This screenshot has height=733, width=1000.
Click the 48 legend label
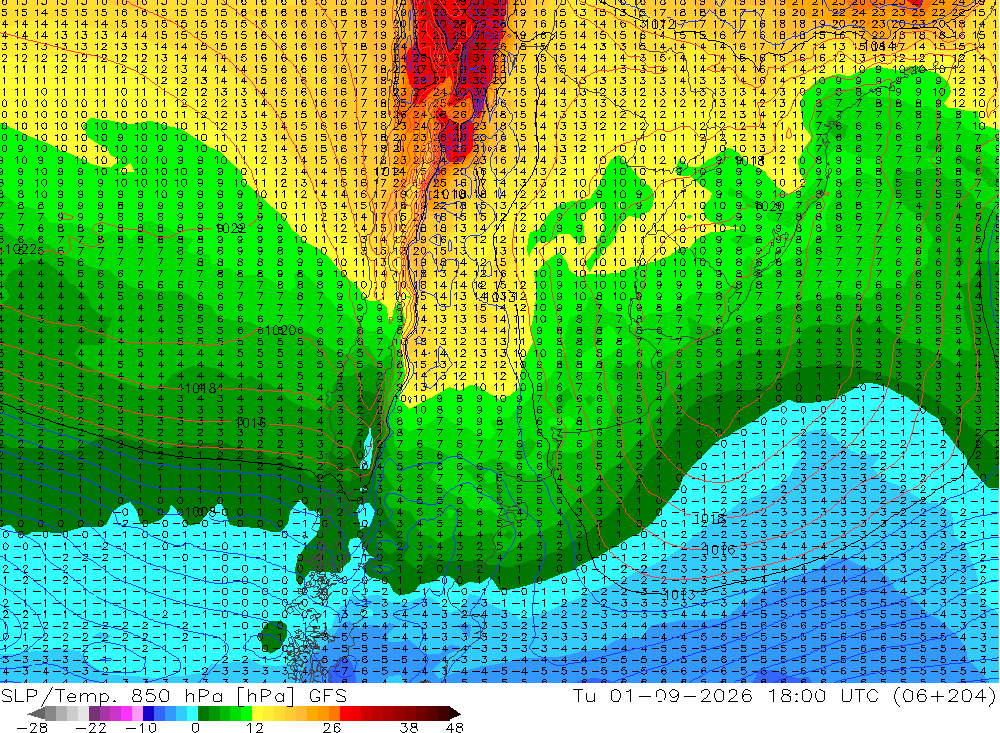pyautogui.click(x=454, y=727)
